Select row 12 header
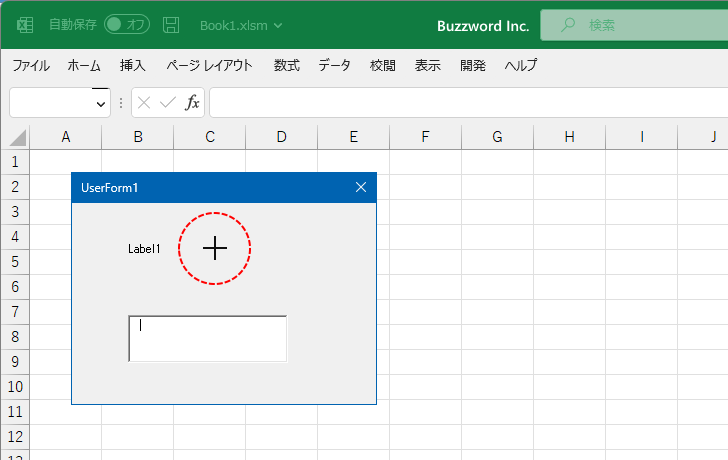The image size is (728, 460). (15, 437)
